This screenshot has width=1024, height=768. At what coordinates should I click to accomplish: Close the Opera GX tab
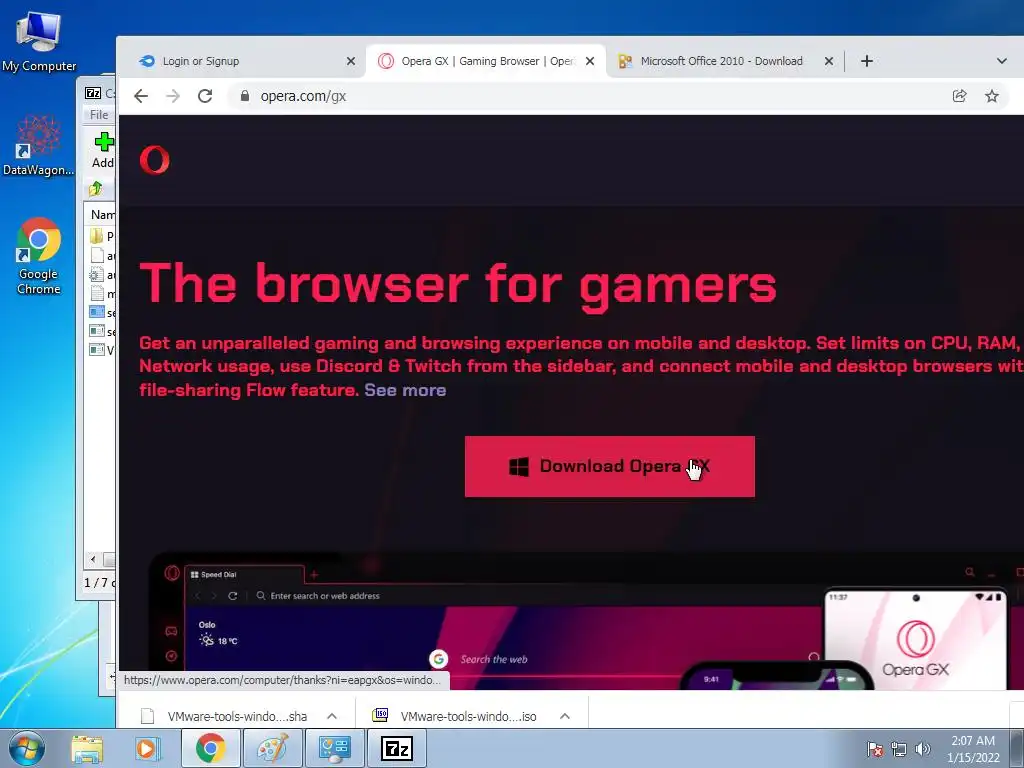(590, 61)
